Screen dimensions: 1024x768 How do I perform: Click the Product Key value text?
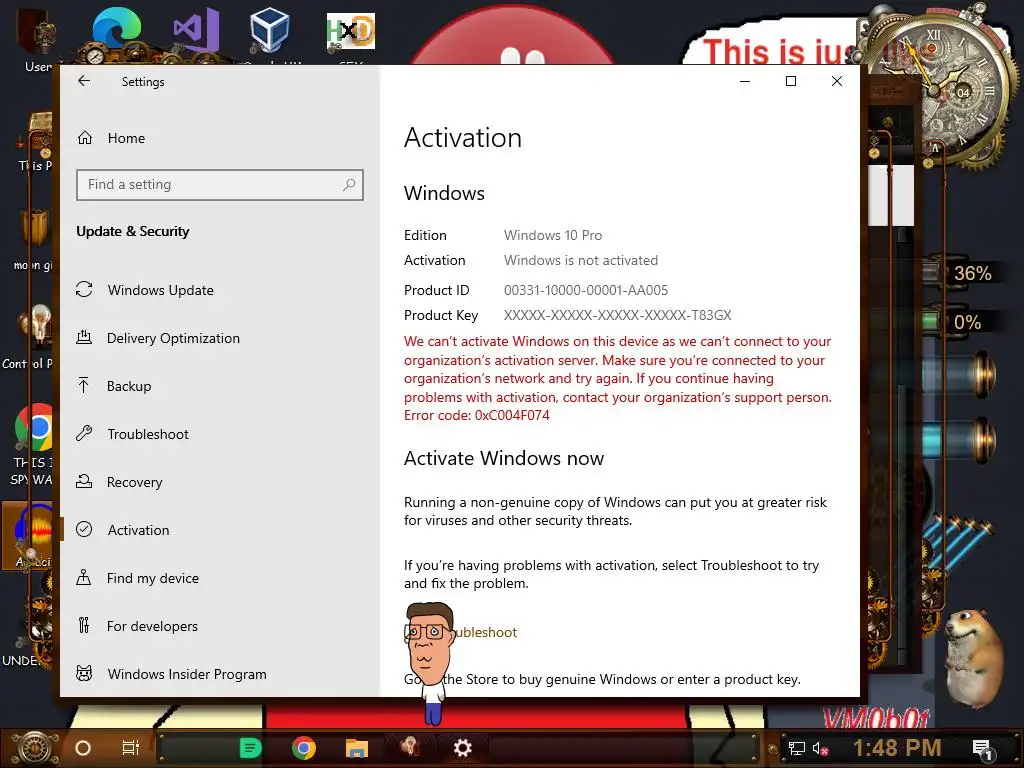(x=617, y=315)
